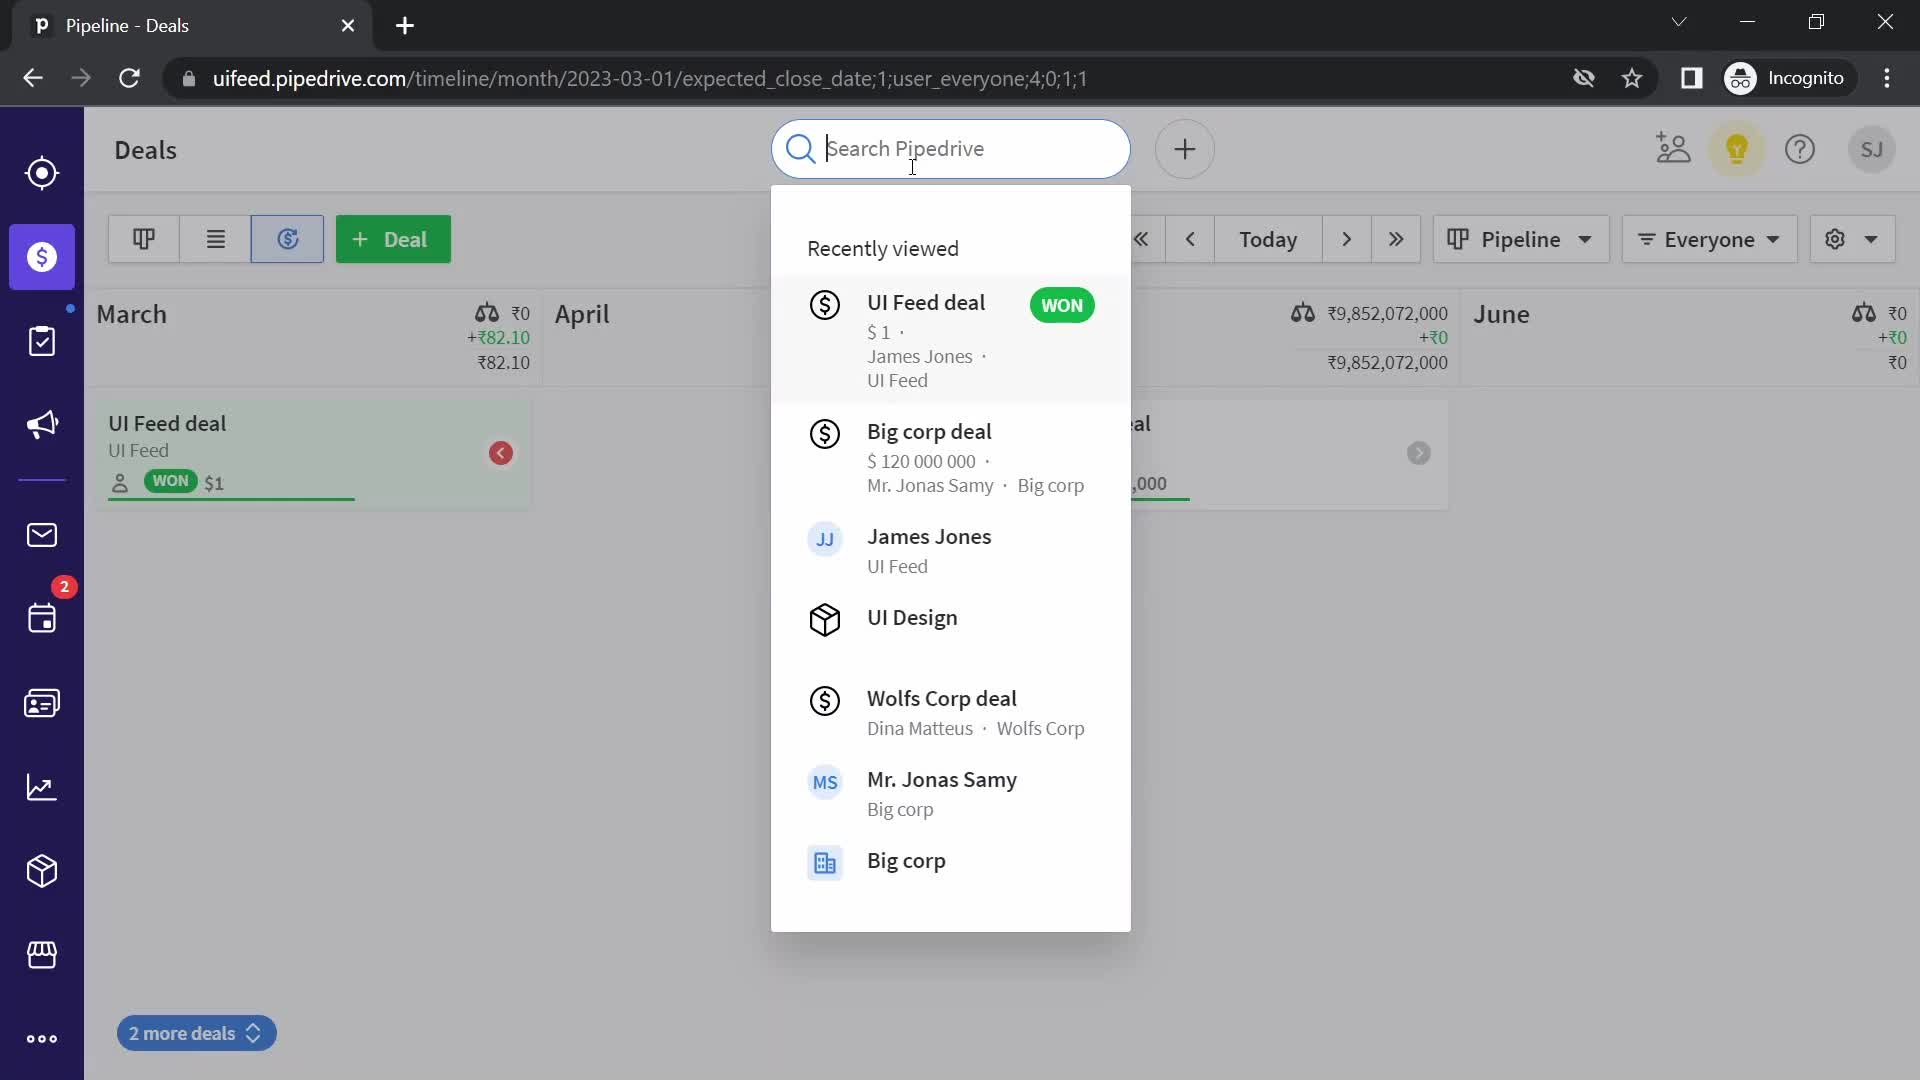Click the WON badge in UI Feed result
Viewport: 1920px width, 1080px height.
1062,305
